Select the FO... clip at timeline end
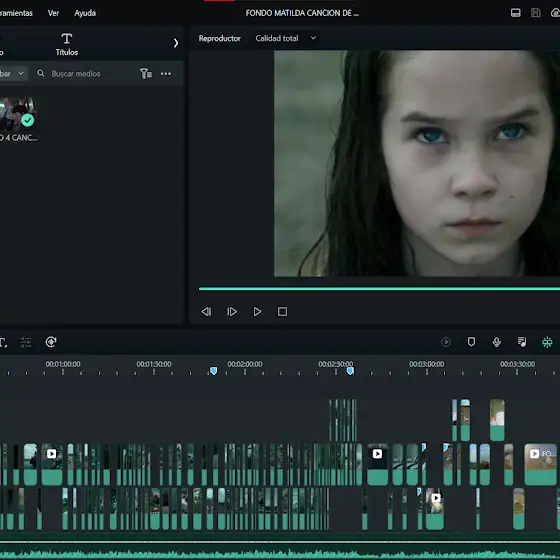The image size is (560, 560). tap(541, 464)
